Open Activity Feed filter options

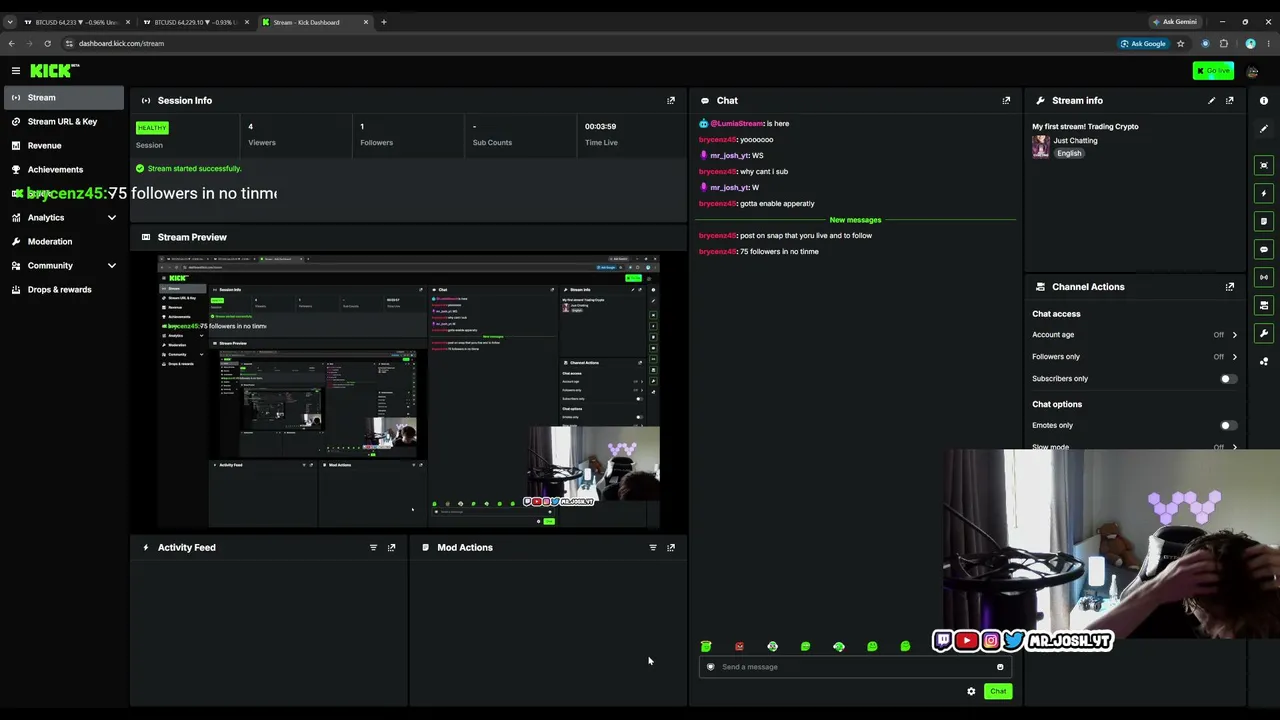(373, 547)
